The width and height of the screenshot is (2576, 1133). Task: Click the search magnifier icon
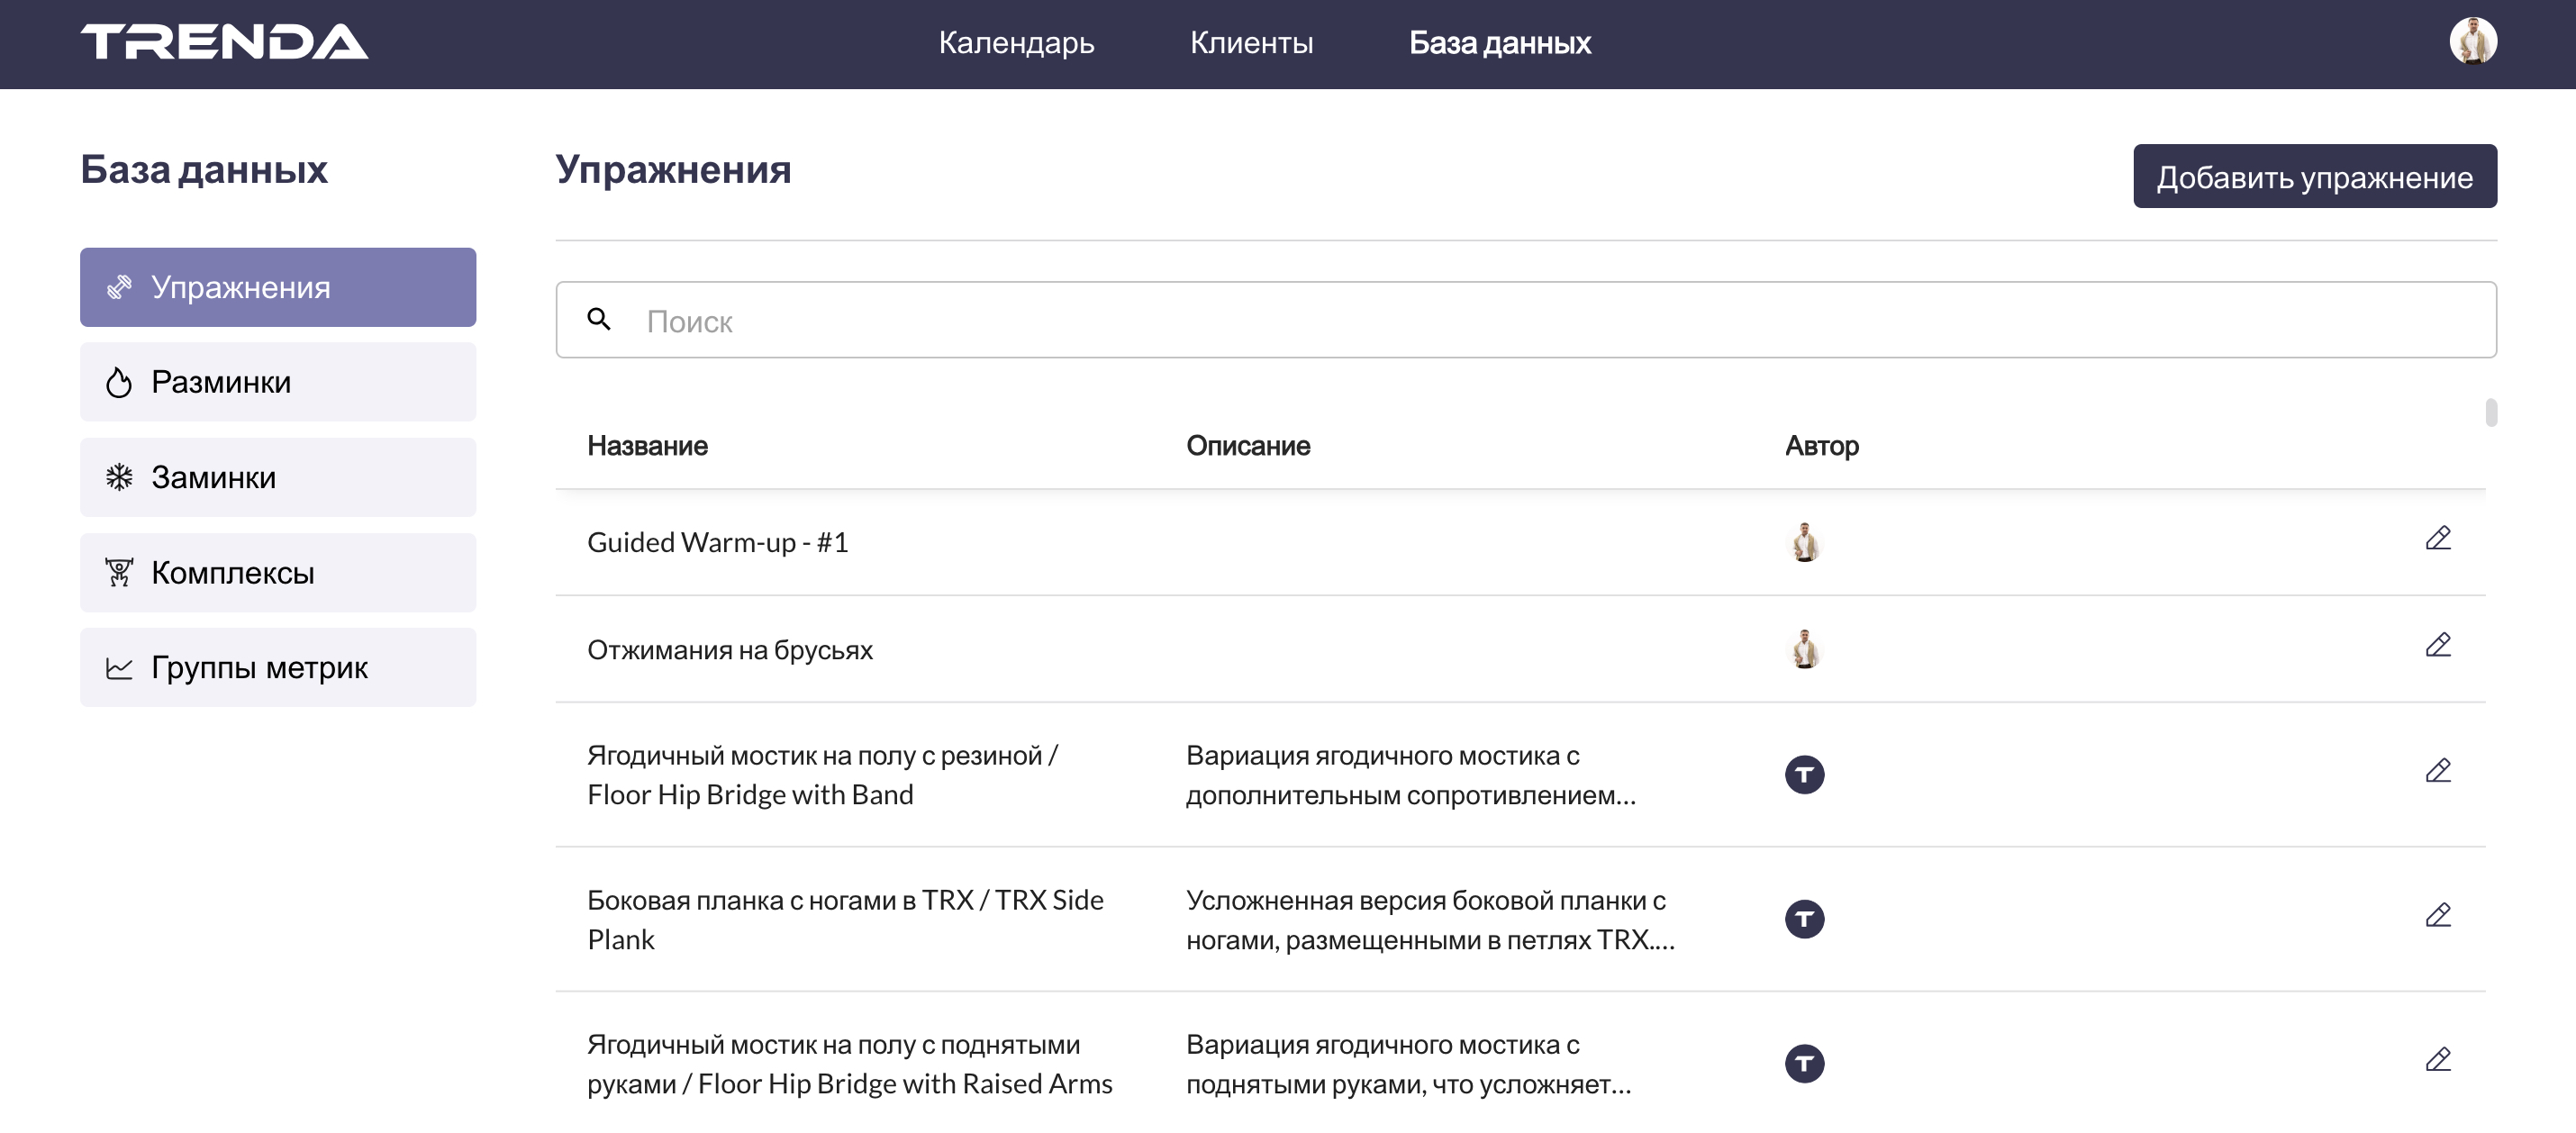coord(599,319)
